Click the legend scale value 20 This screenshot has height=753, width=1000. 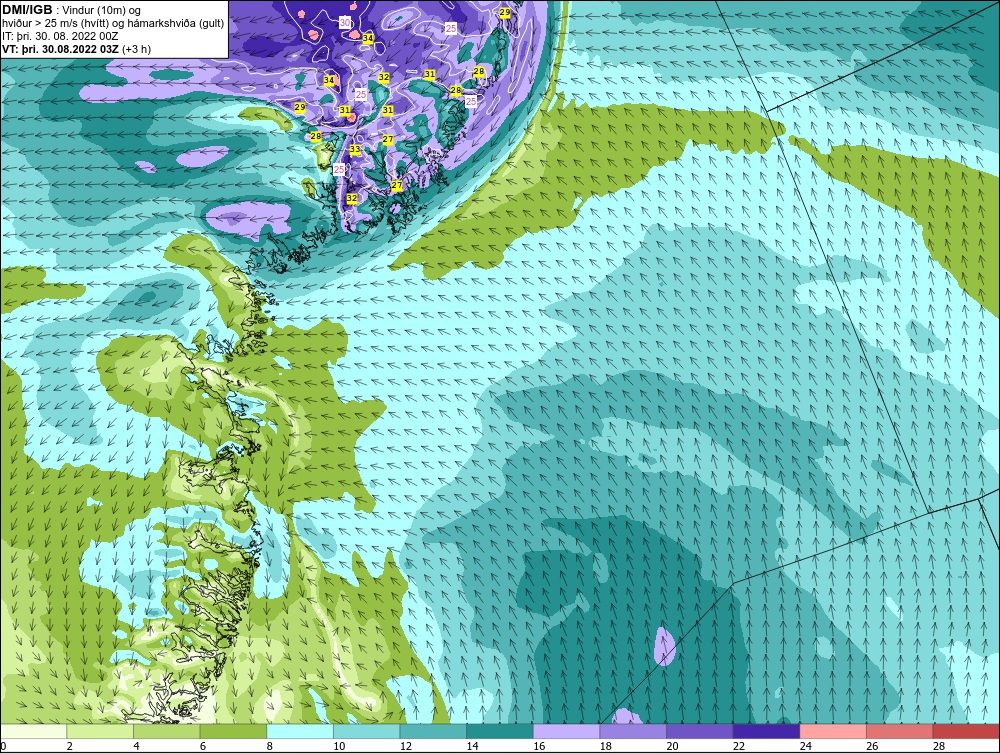pyautogui.click(x=672, y=746)
